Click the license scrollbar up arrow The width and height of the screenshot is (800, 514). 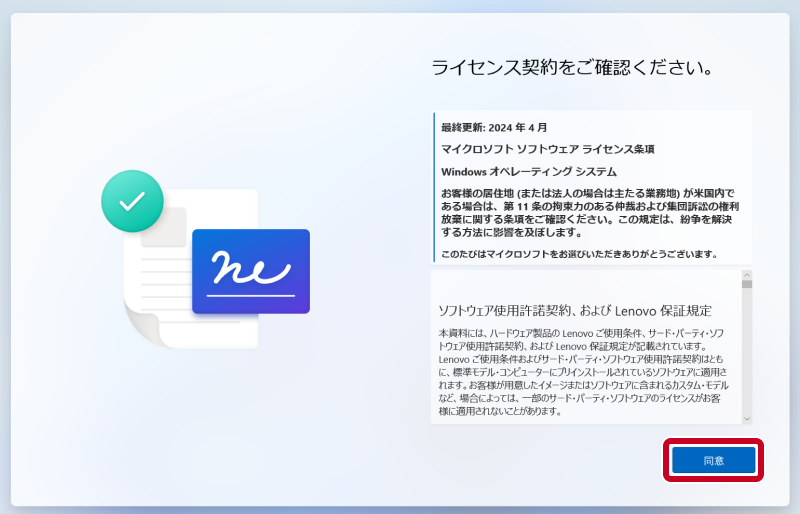(x=747, y=275)
